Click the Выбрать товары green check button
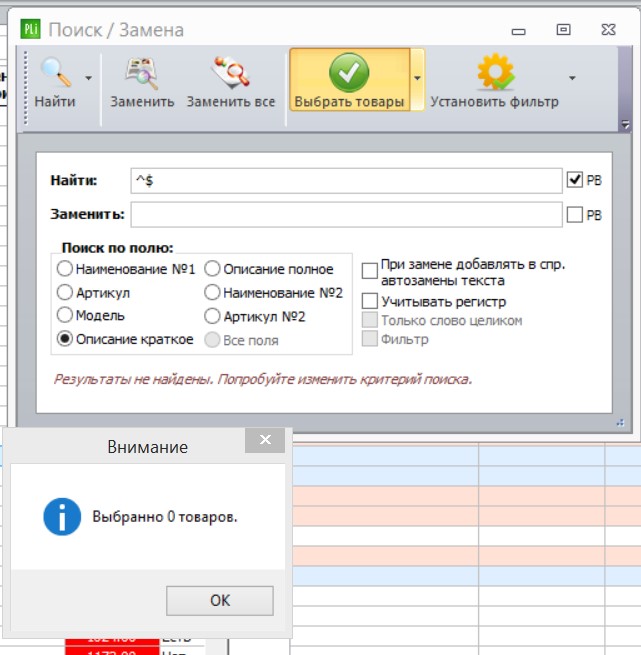 pyautogui.click(x=349, y=79)
